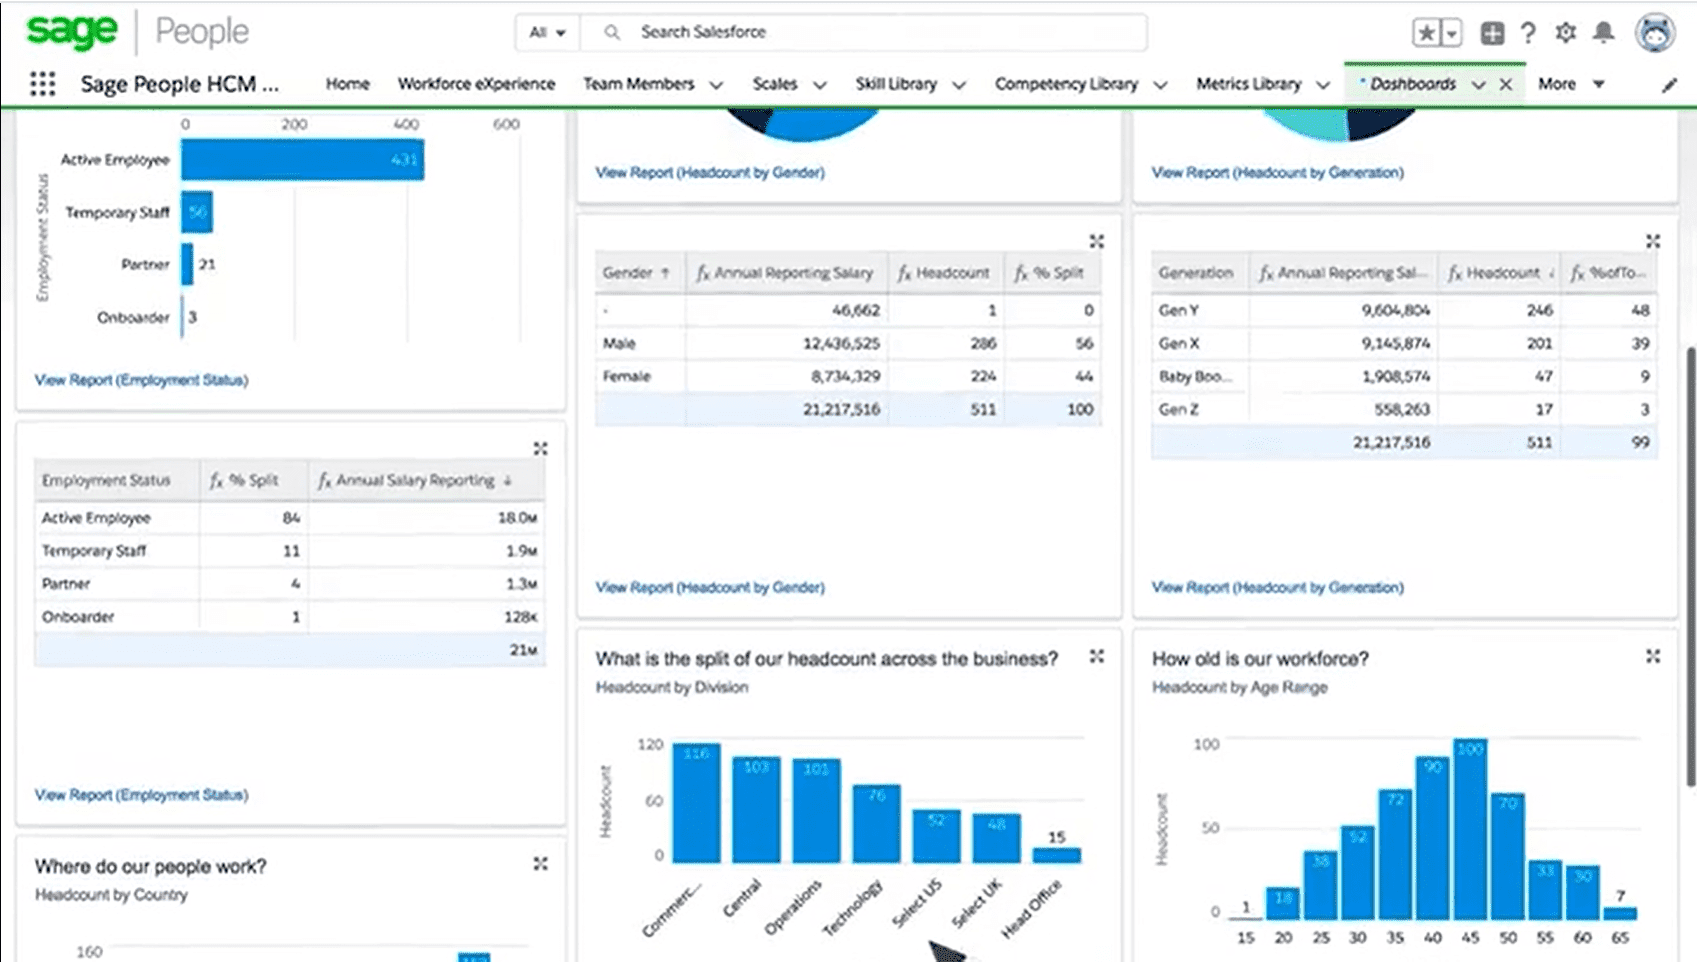Open the Help question mark icon

(1528, 33)
